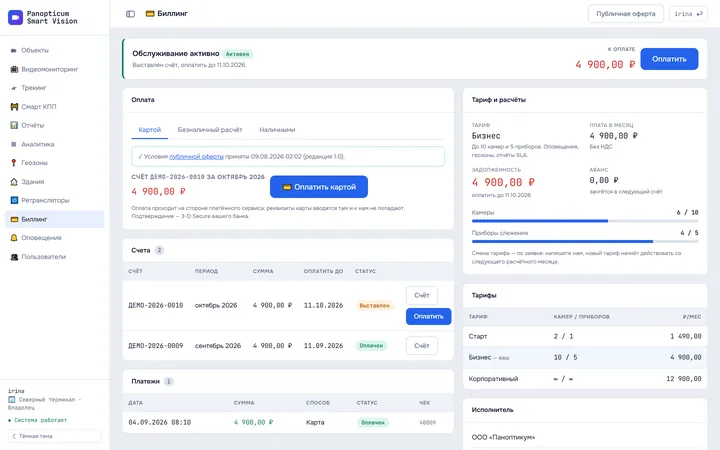Open Объекты section icon in sidebar
This screenshot has height=450, width=720.
click(x=14, y=51)
